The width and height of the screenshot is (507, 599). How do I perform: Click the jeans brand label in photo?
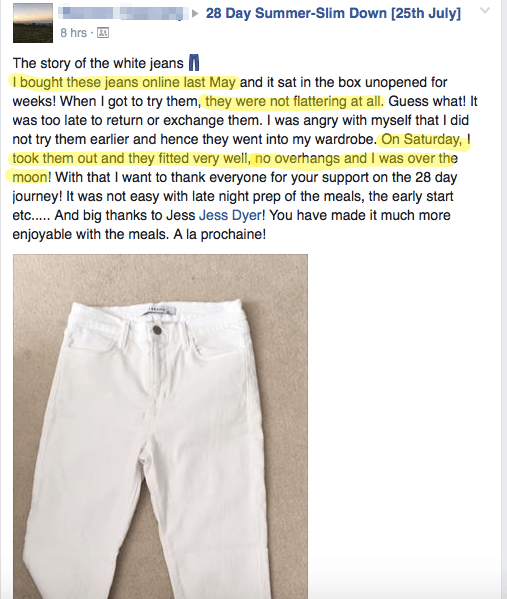(x=159, y=308)
